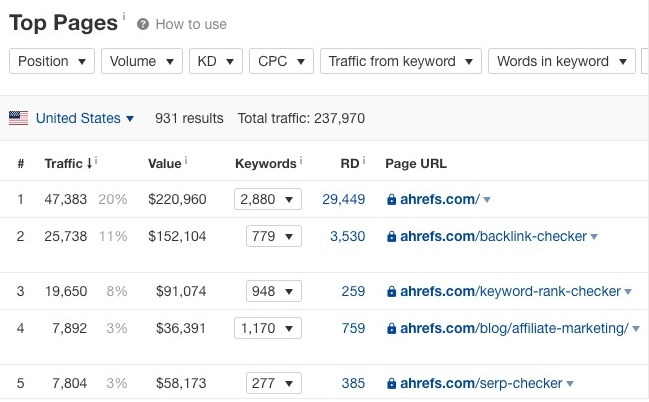Expand arrow next to ahrefs.com/blog/affiliate-marketing/ URL
Image resolution: width=649 pixels, height=402 pixels.
coord(636,329)
